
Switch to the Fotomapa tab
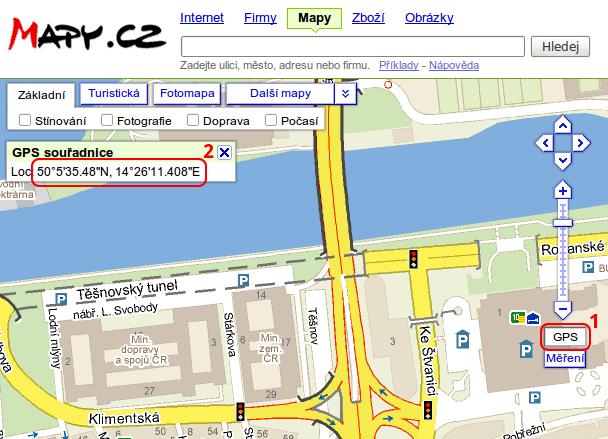click(187, 94)
